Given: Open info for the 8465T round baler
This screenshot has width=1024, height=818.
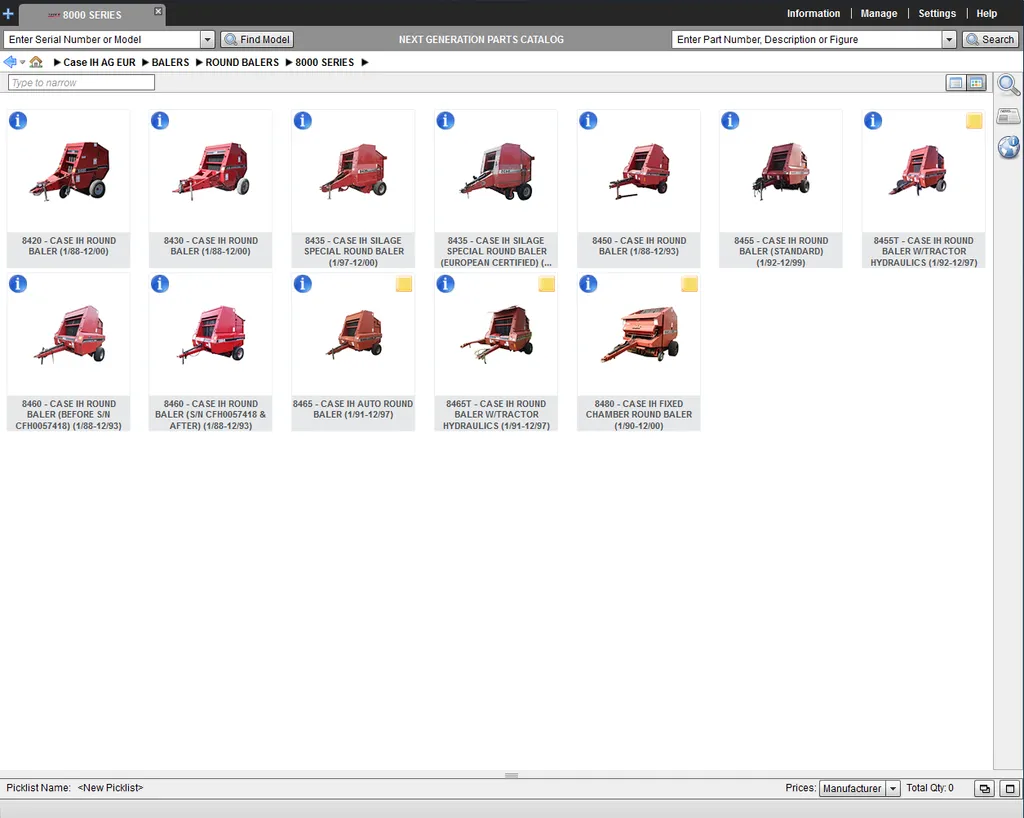Looking at the screenshot, I should coord(445,284).
